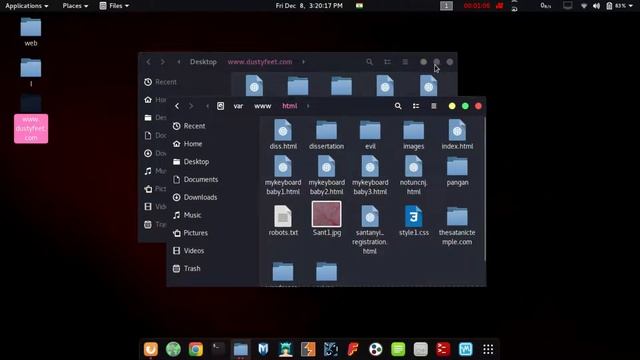Open hamburger menu in html window
Viewport: 640px width, 360px height.
[x=434, y=106]
